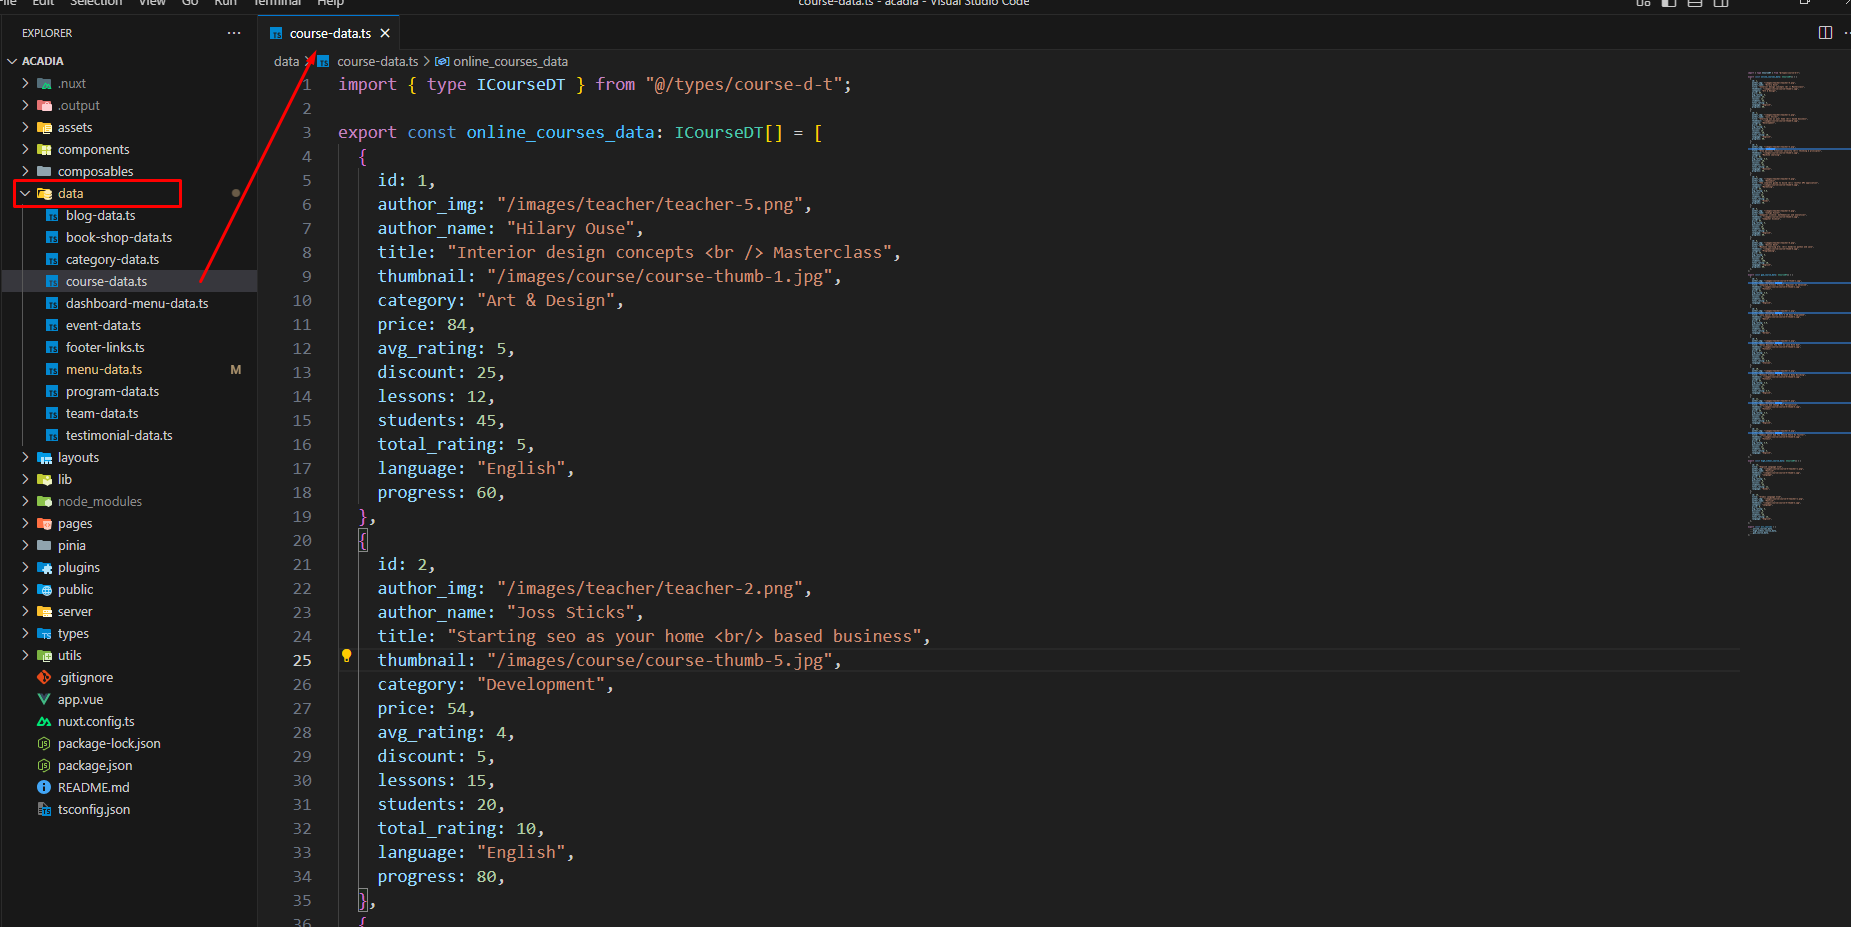
Task: Open the Selection menu
Action: (x=96, y=3)
